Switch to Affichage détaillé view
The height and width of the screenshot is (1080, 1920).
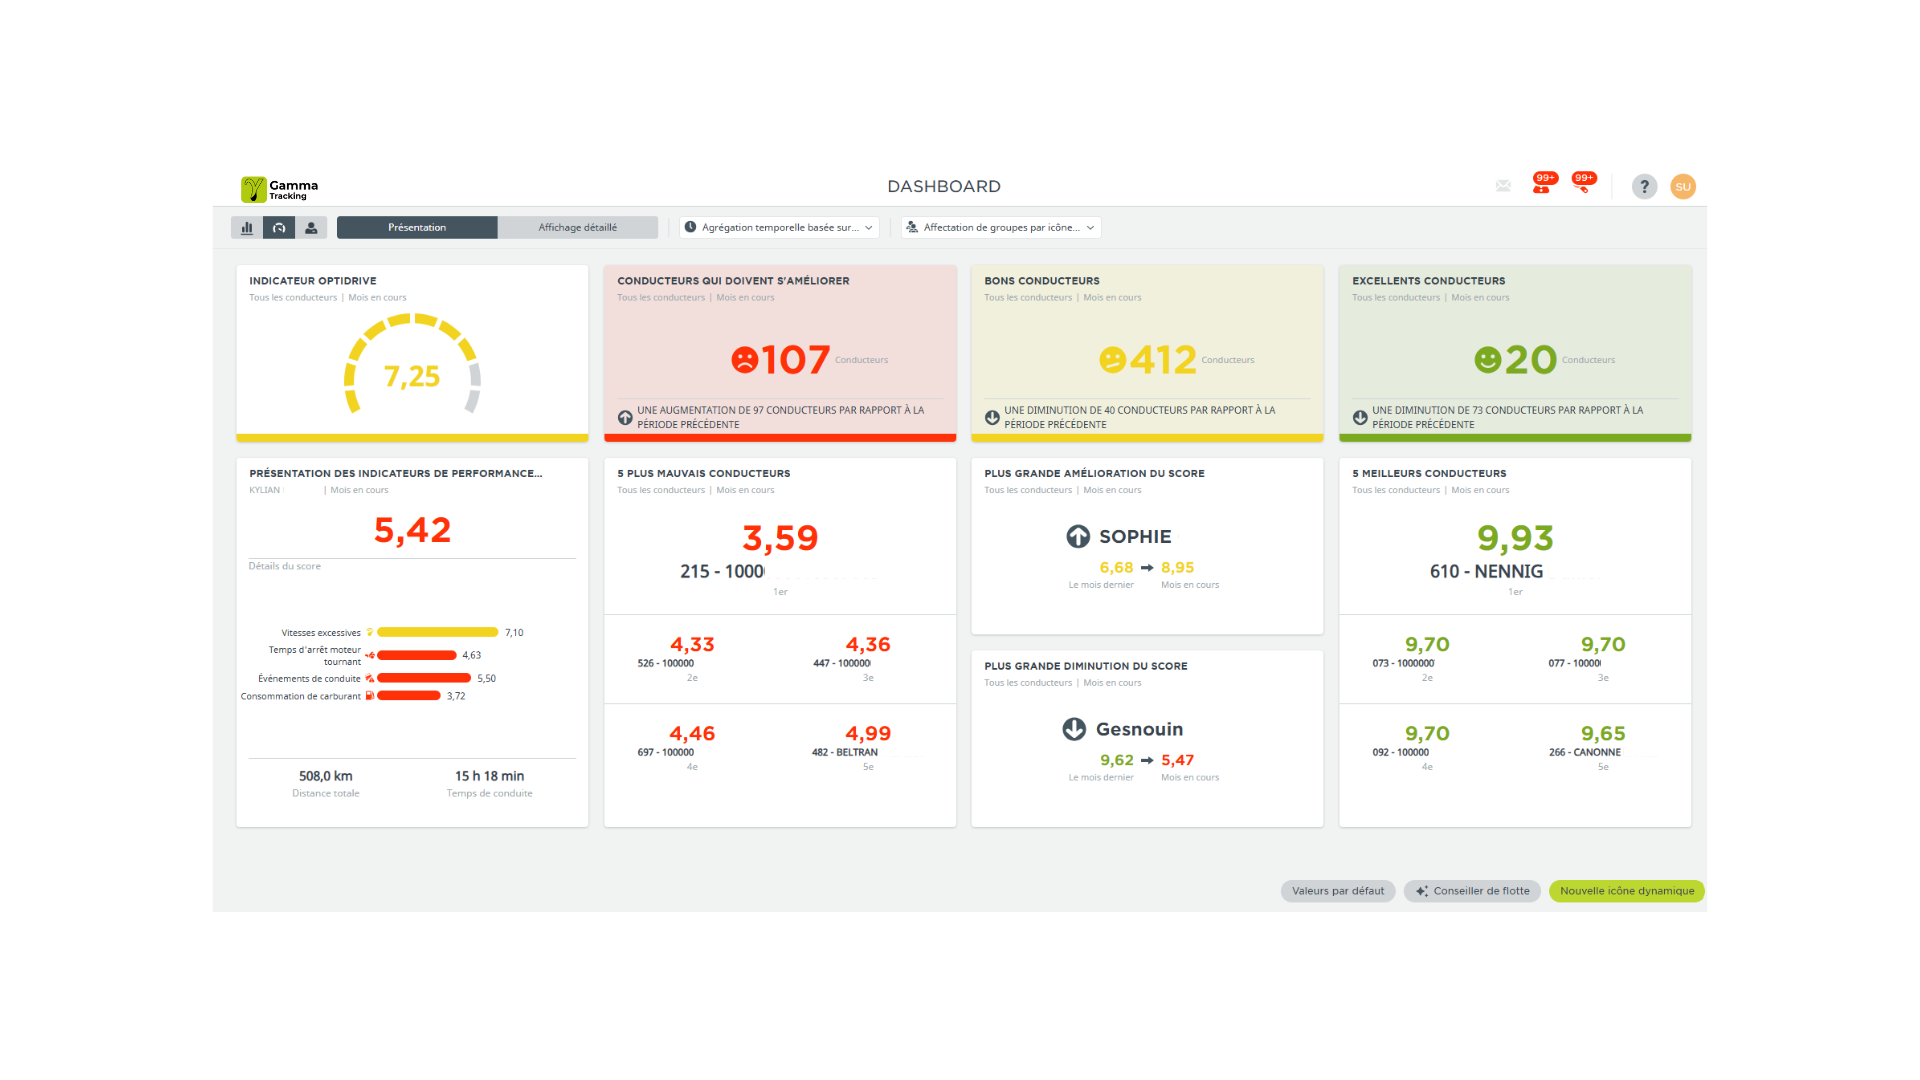pos(577,228)
